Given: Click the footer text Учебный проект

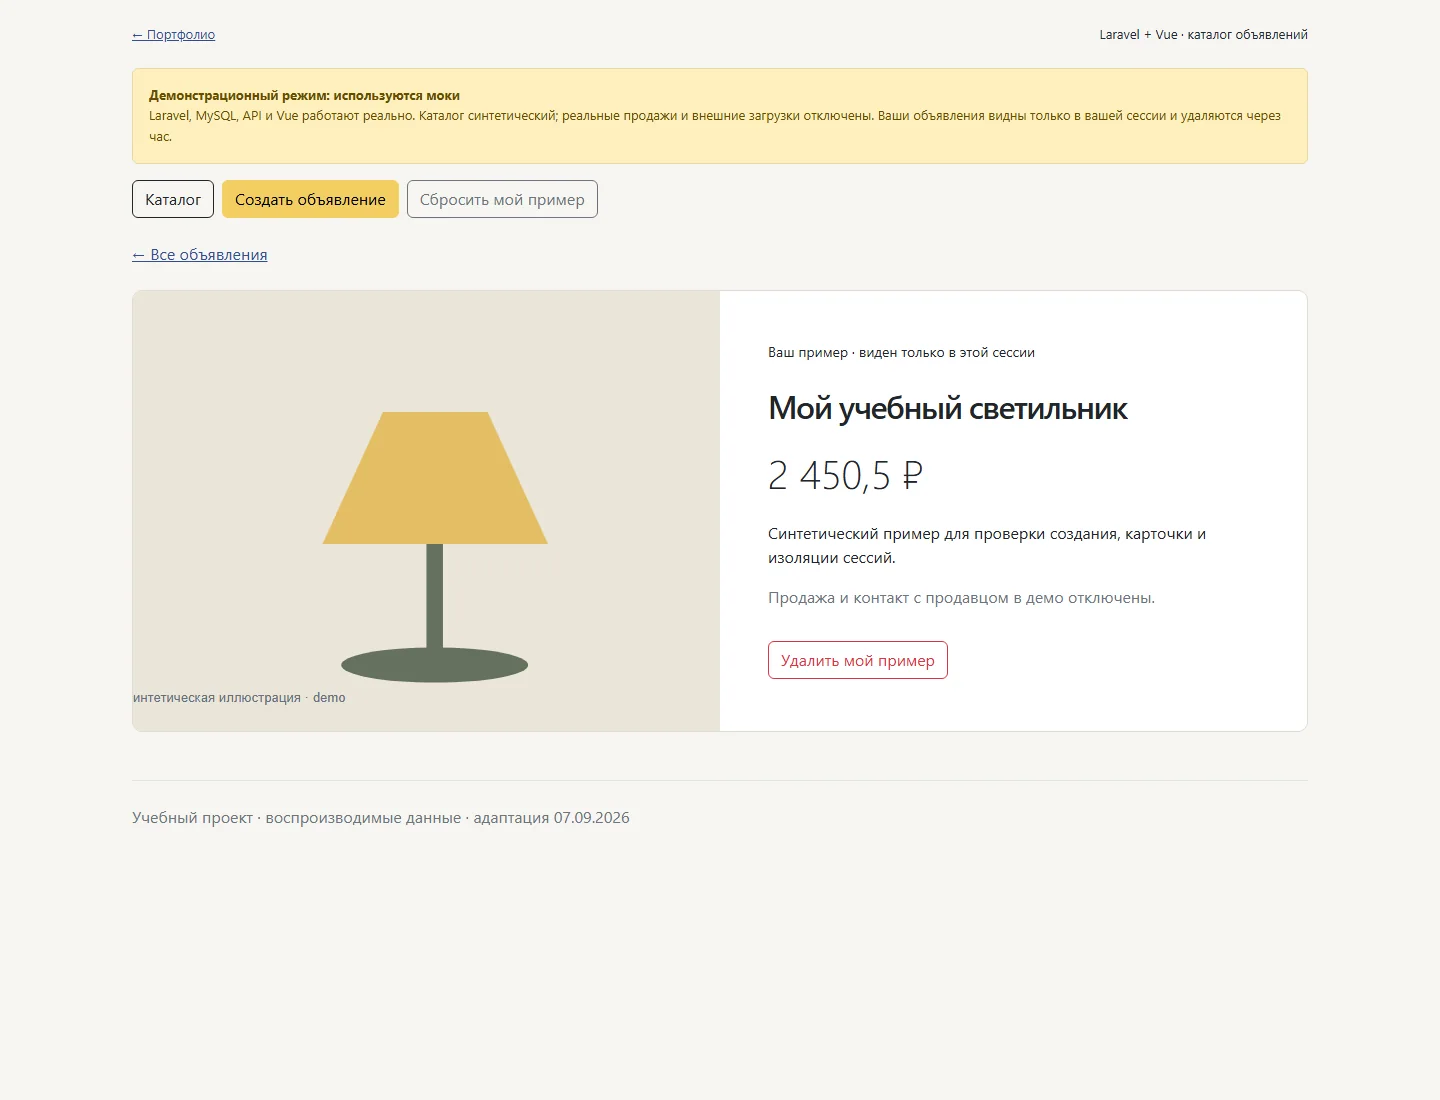Looking at the screenshot, I should tap(381, 818).
